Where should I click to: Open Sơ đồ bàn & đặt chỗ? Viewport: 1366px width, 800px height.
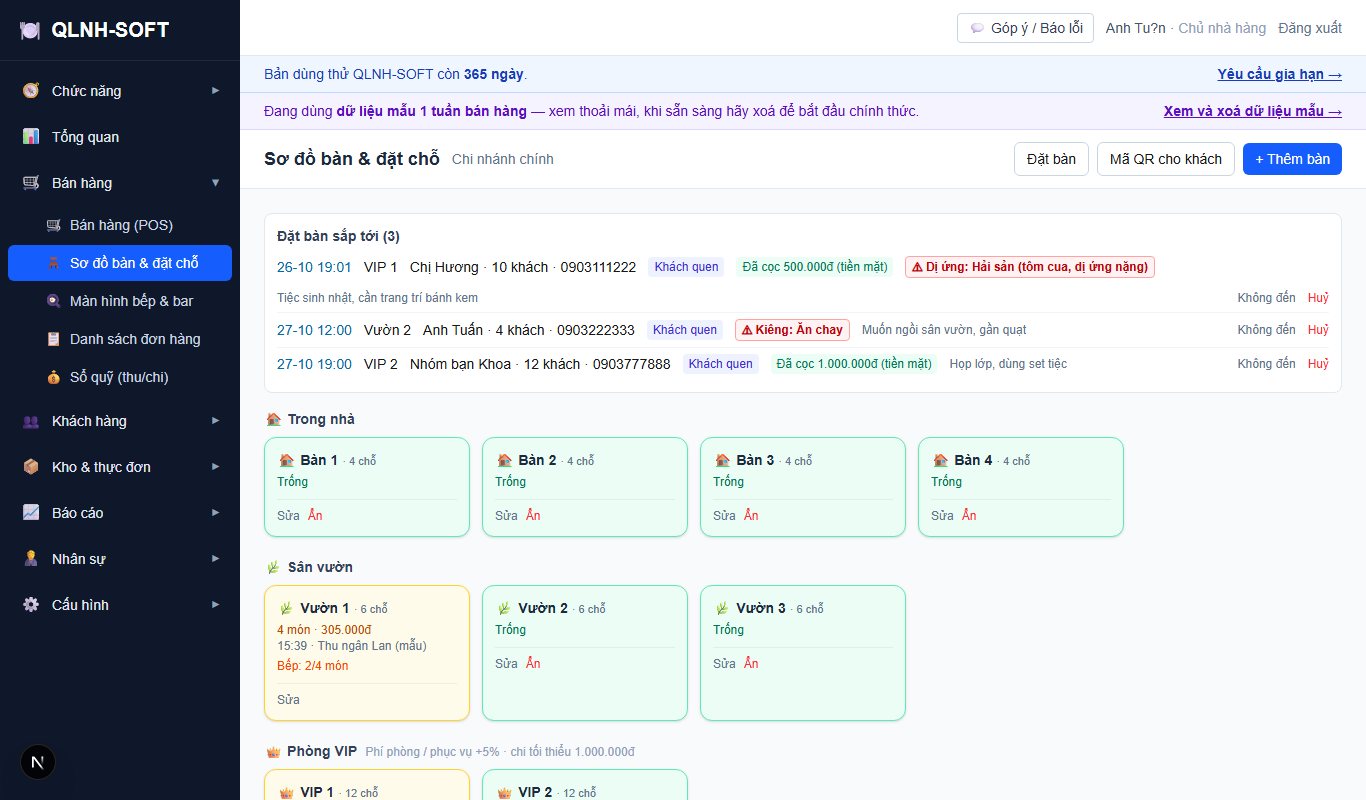click(120, 263)
